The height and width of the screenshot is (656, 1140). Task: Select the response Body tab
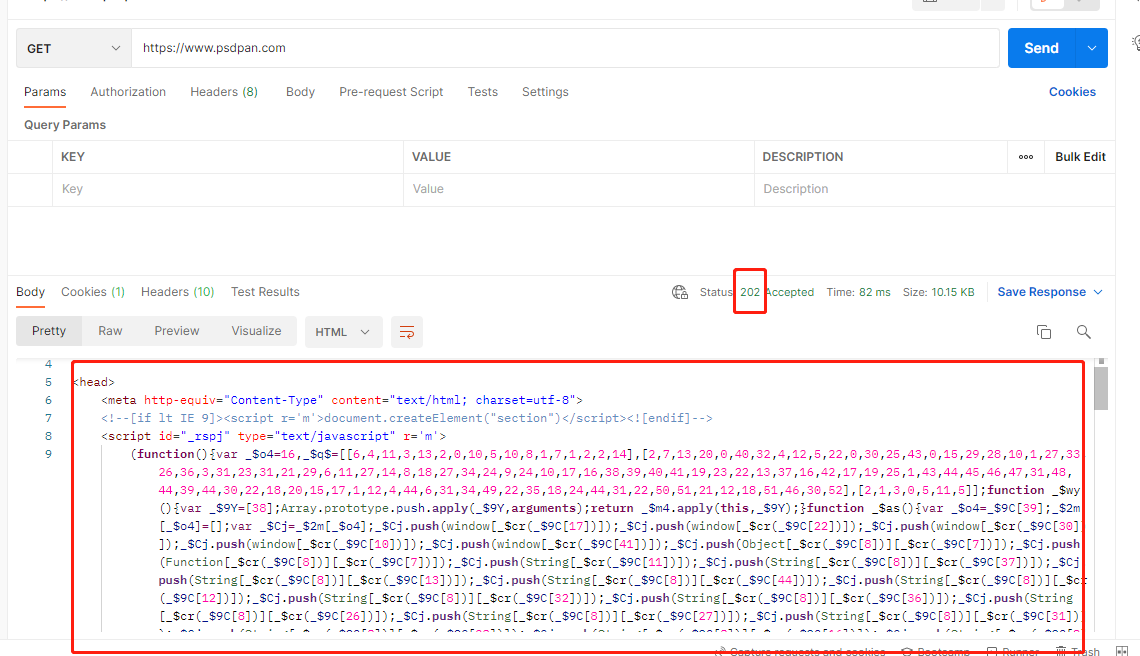point(31,292)
